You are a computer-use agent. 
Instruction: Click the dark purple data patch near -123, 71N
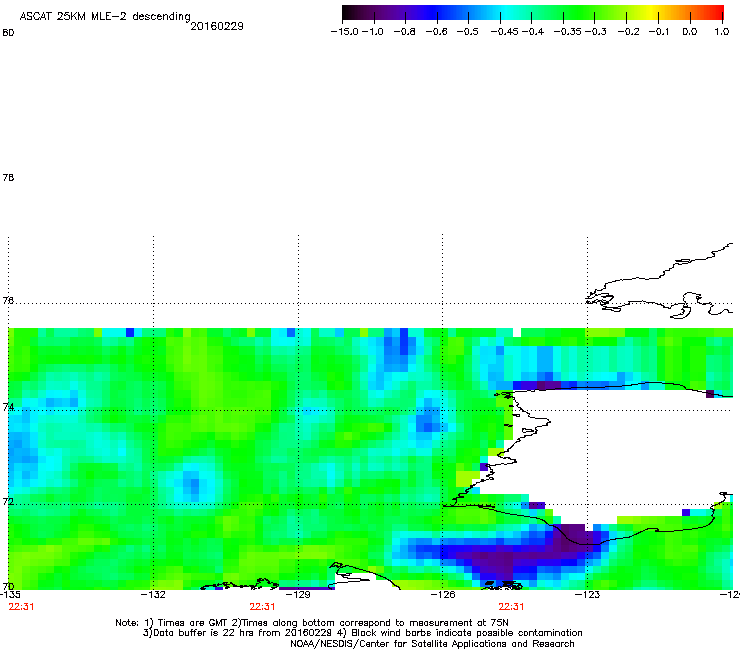[x=573, y=536]
